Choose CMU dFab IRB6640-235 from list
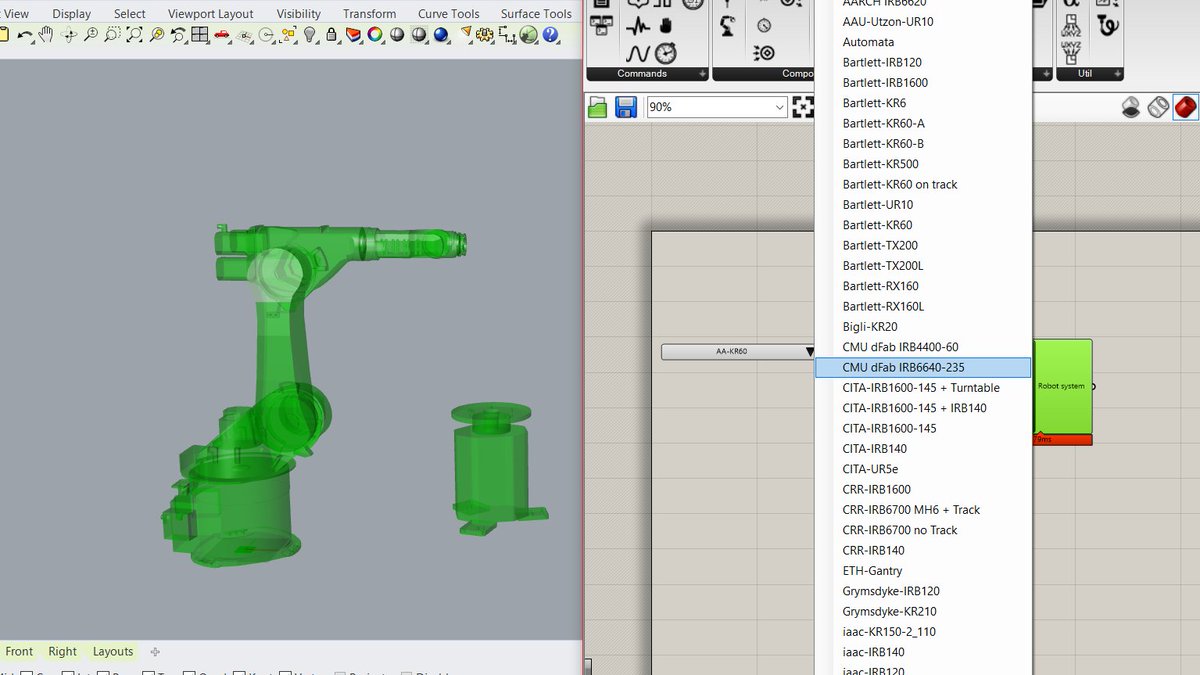1200x675 pixels. (x=924, y=367)
